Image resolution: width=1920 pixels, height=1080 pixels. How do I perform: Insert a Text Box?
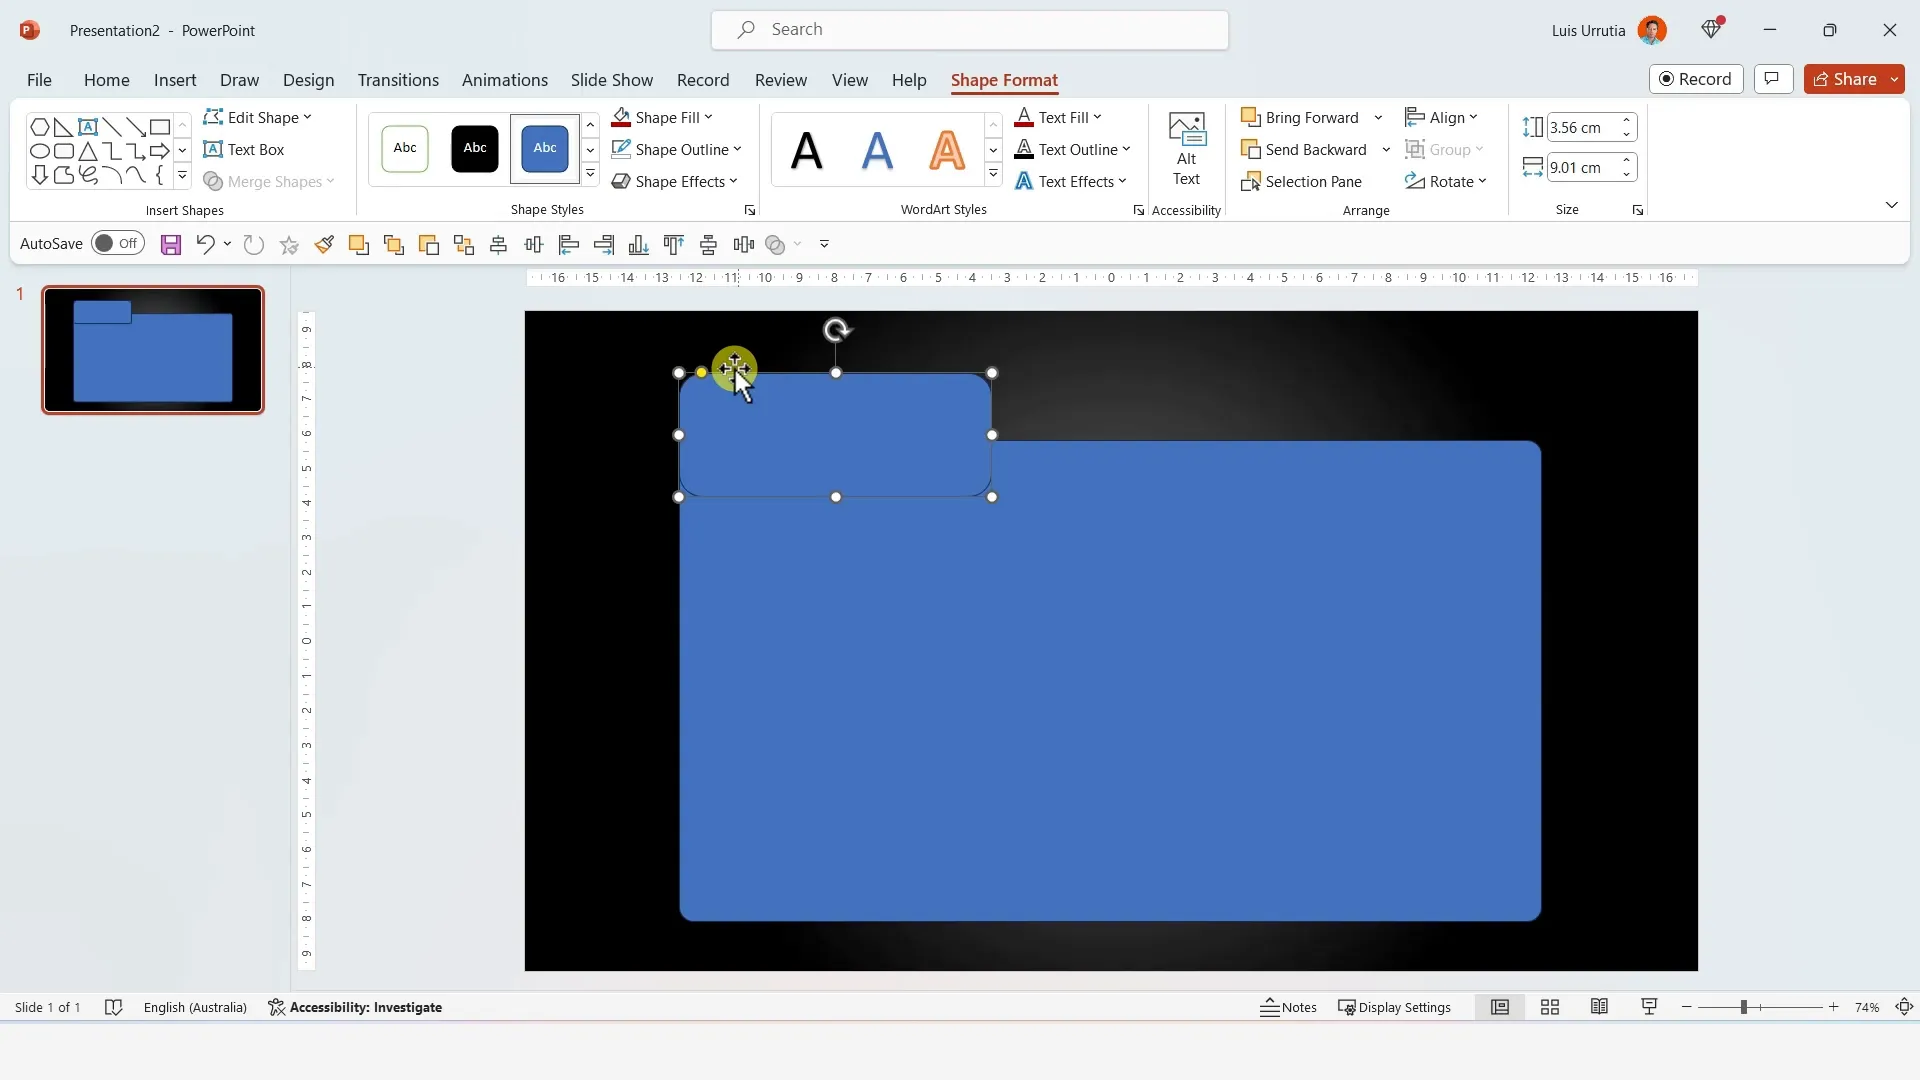[x=245, y=150]
